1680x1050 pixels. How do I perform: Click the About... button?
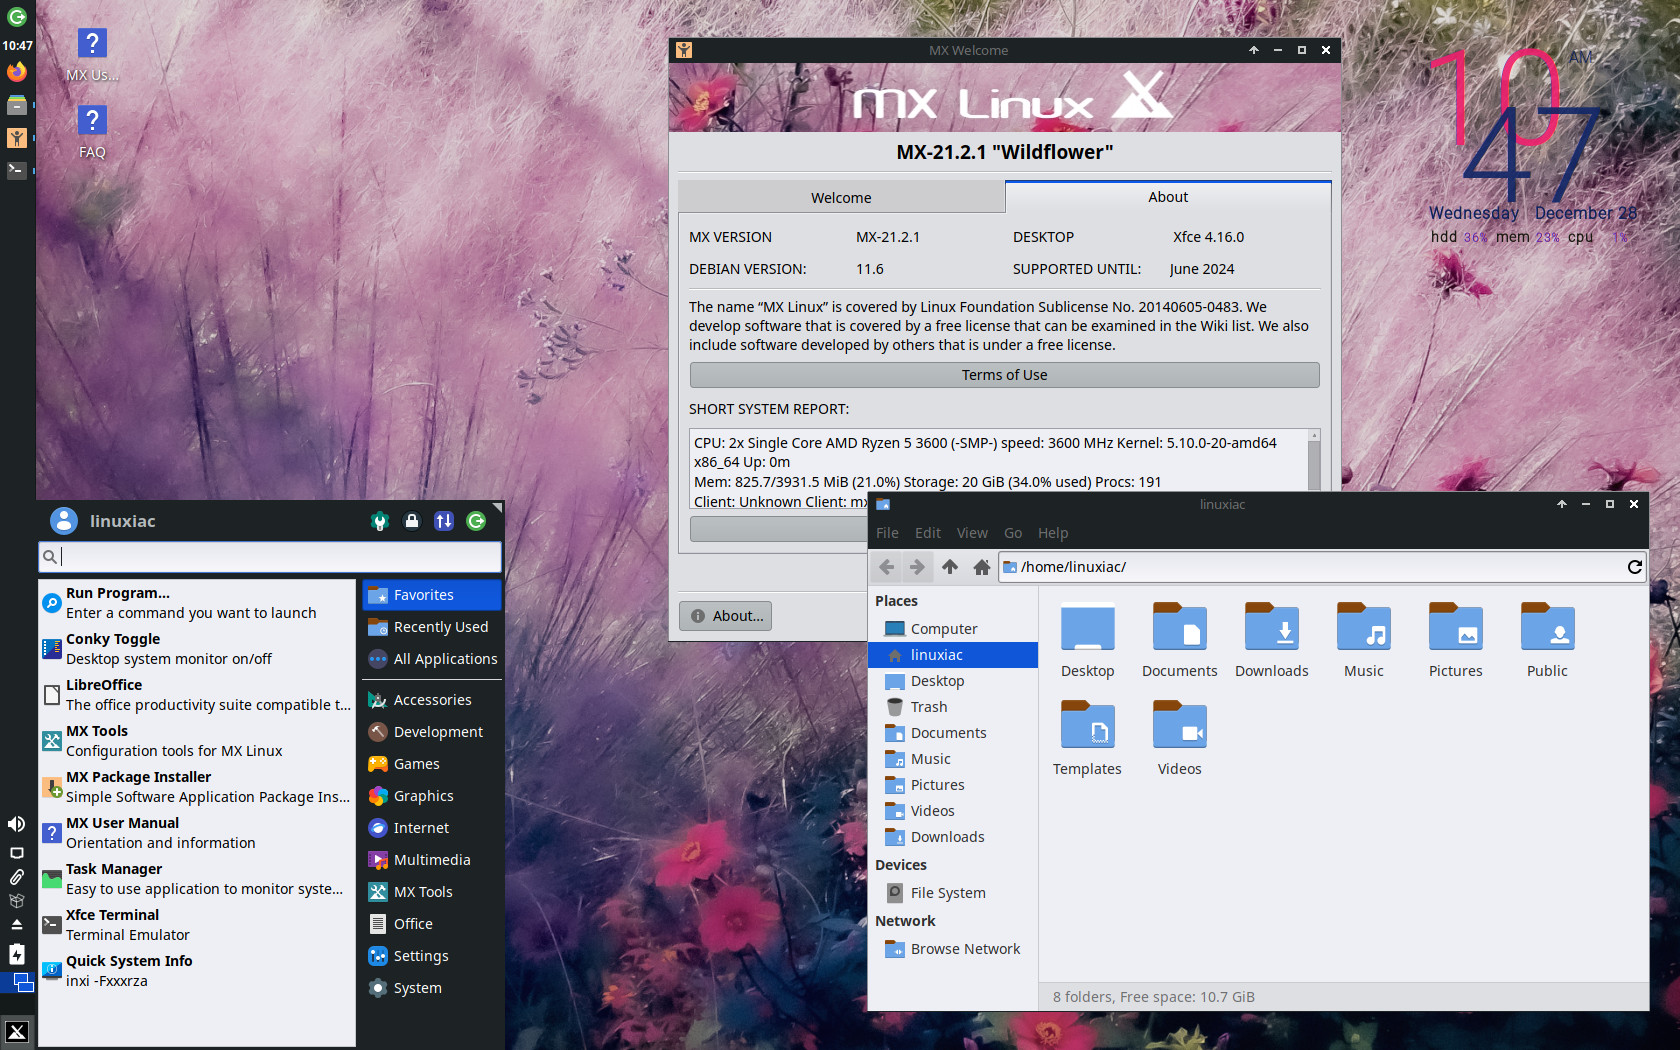(x=726, y=616)
